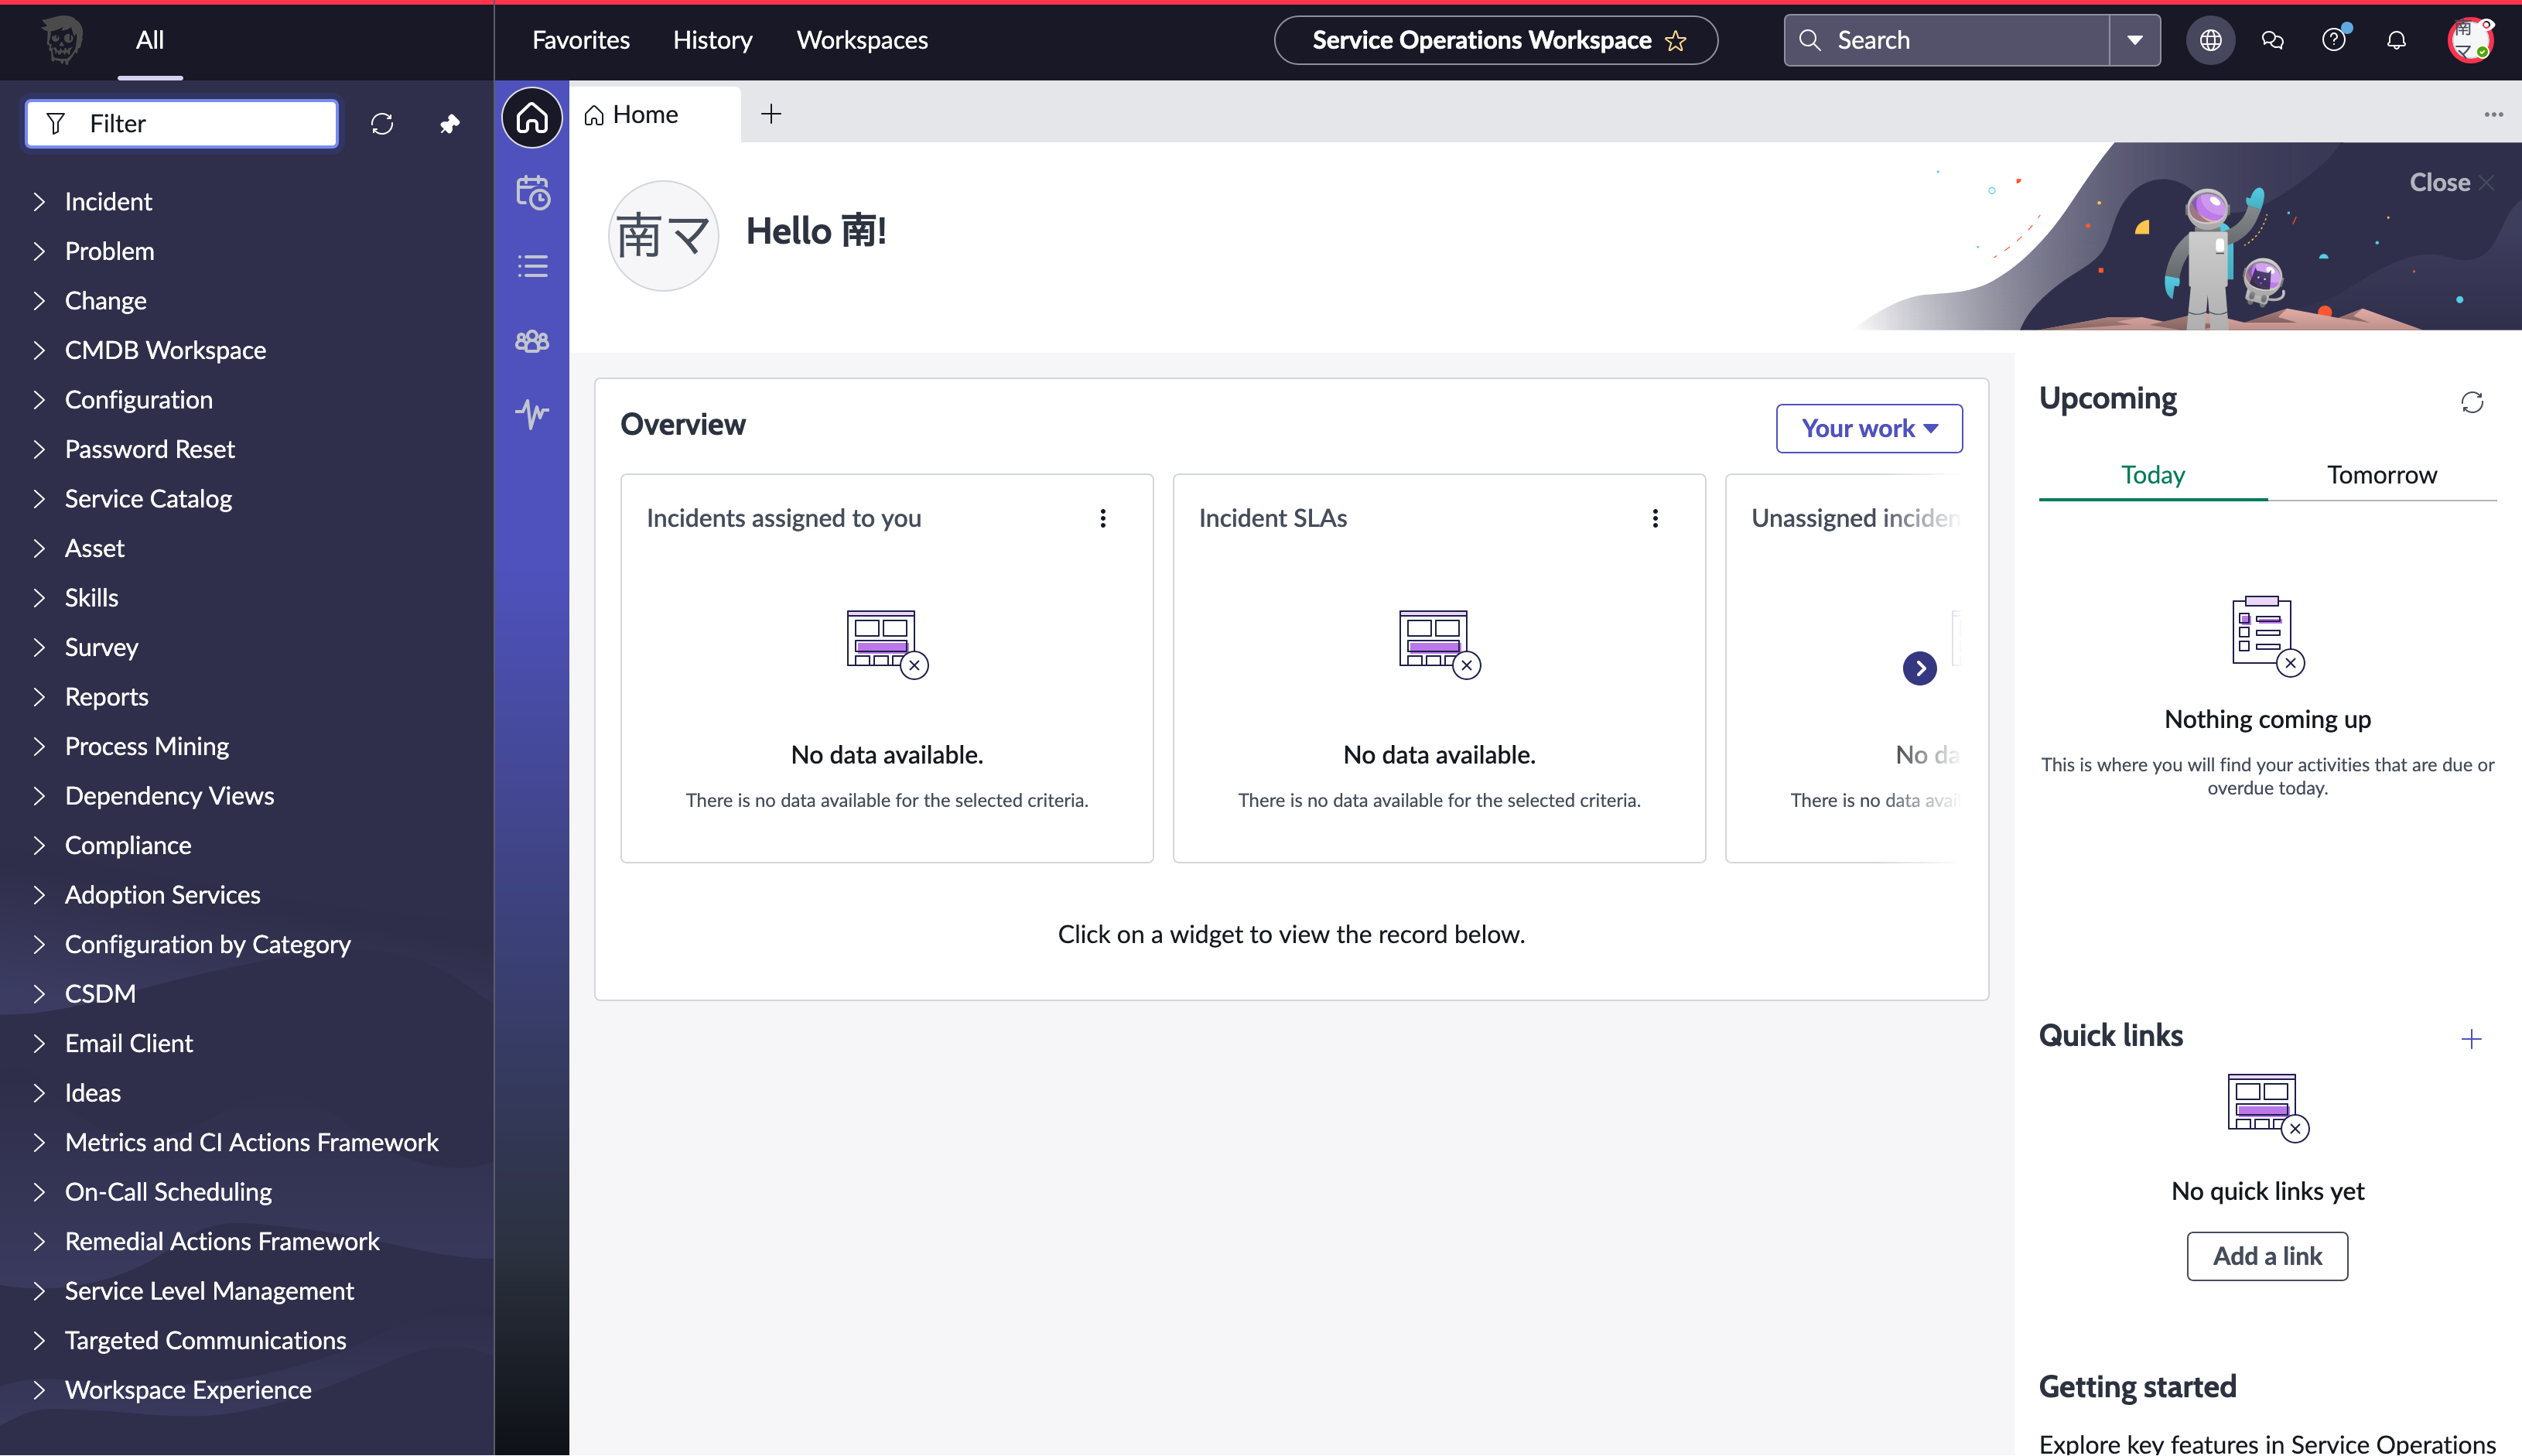This screenshot has height=1456, width=2522.
Task: Open the Workspaces menu
Action: pos(862,40)
